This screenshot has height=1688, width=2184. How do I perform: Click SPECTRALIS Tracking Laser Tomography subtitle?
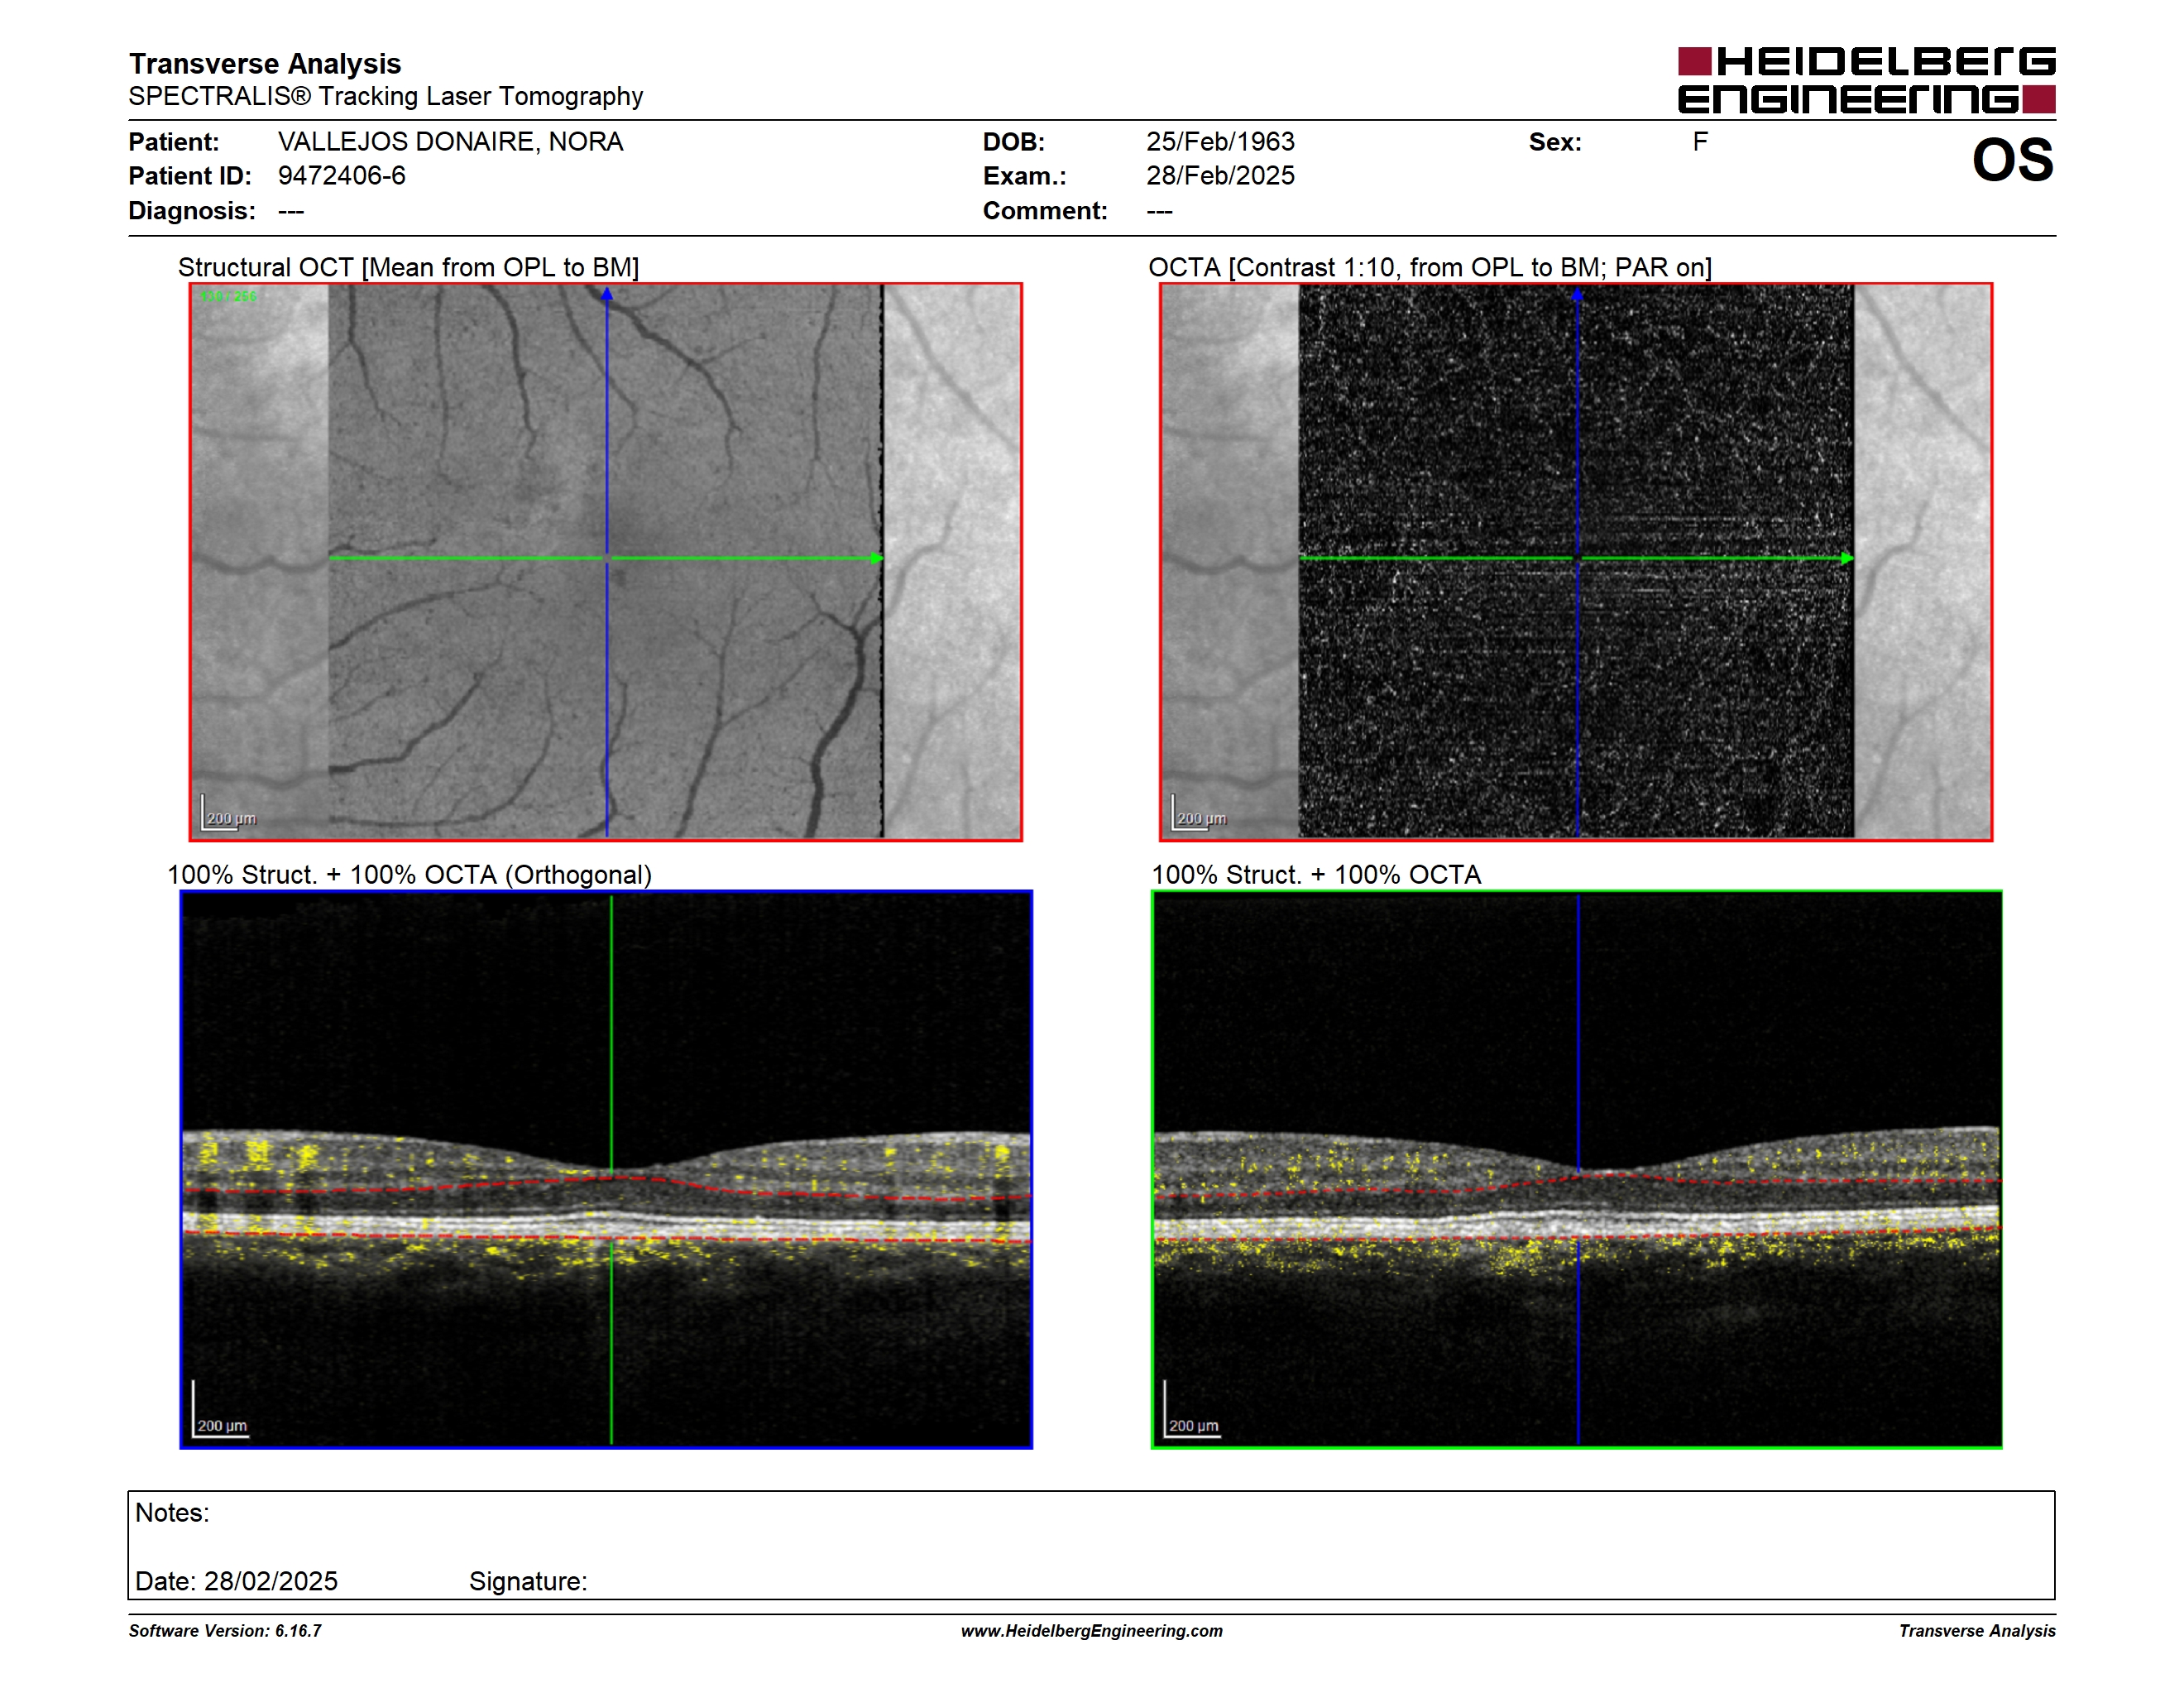click(386, 97)
